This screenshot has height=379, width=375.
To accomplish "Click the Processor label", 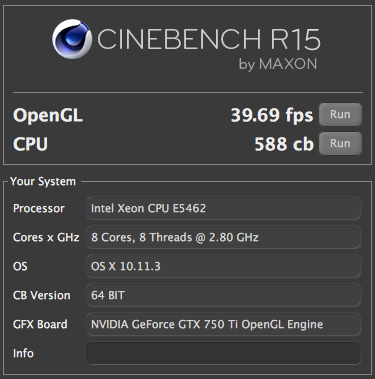I will (39, 208).
